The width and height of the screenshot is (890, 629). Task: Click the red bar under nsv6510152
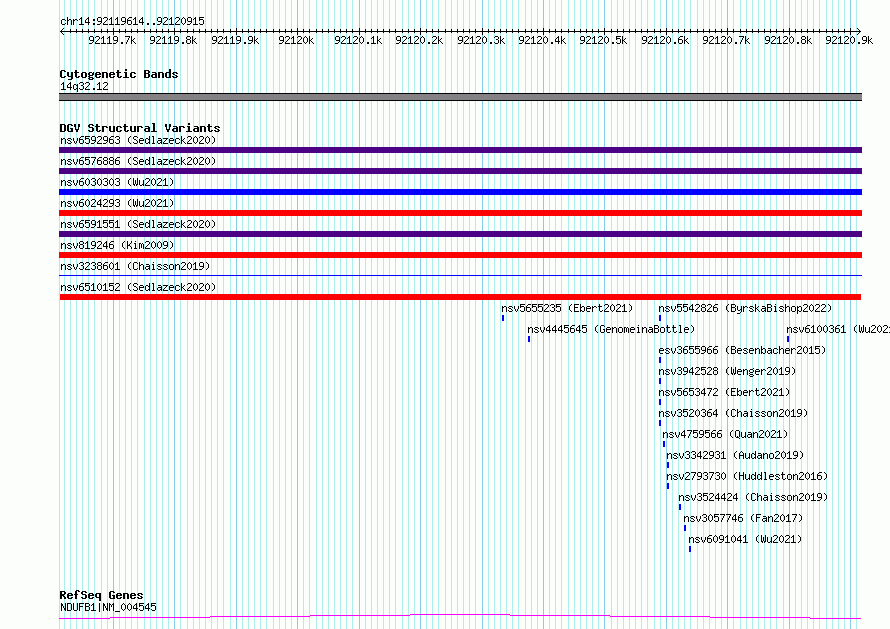click(x=460, y=297)
